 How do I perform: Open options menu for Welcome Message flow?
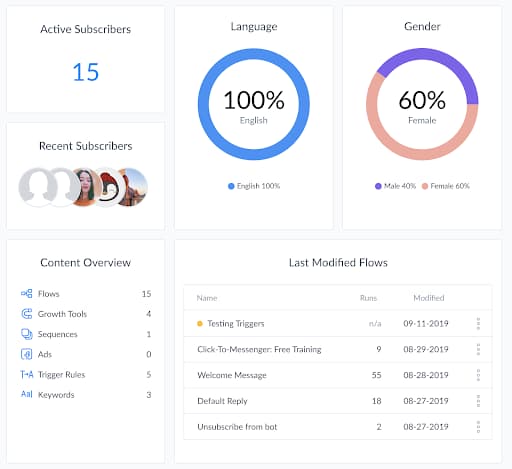[478, 375]
